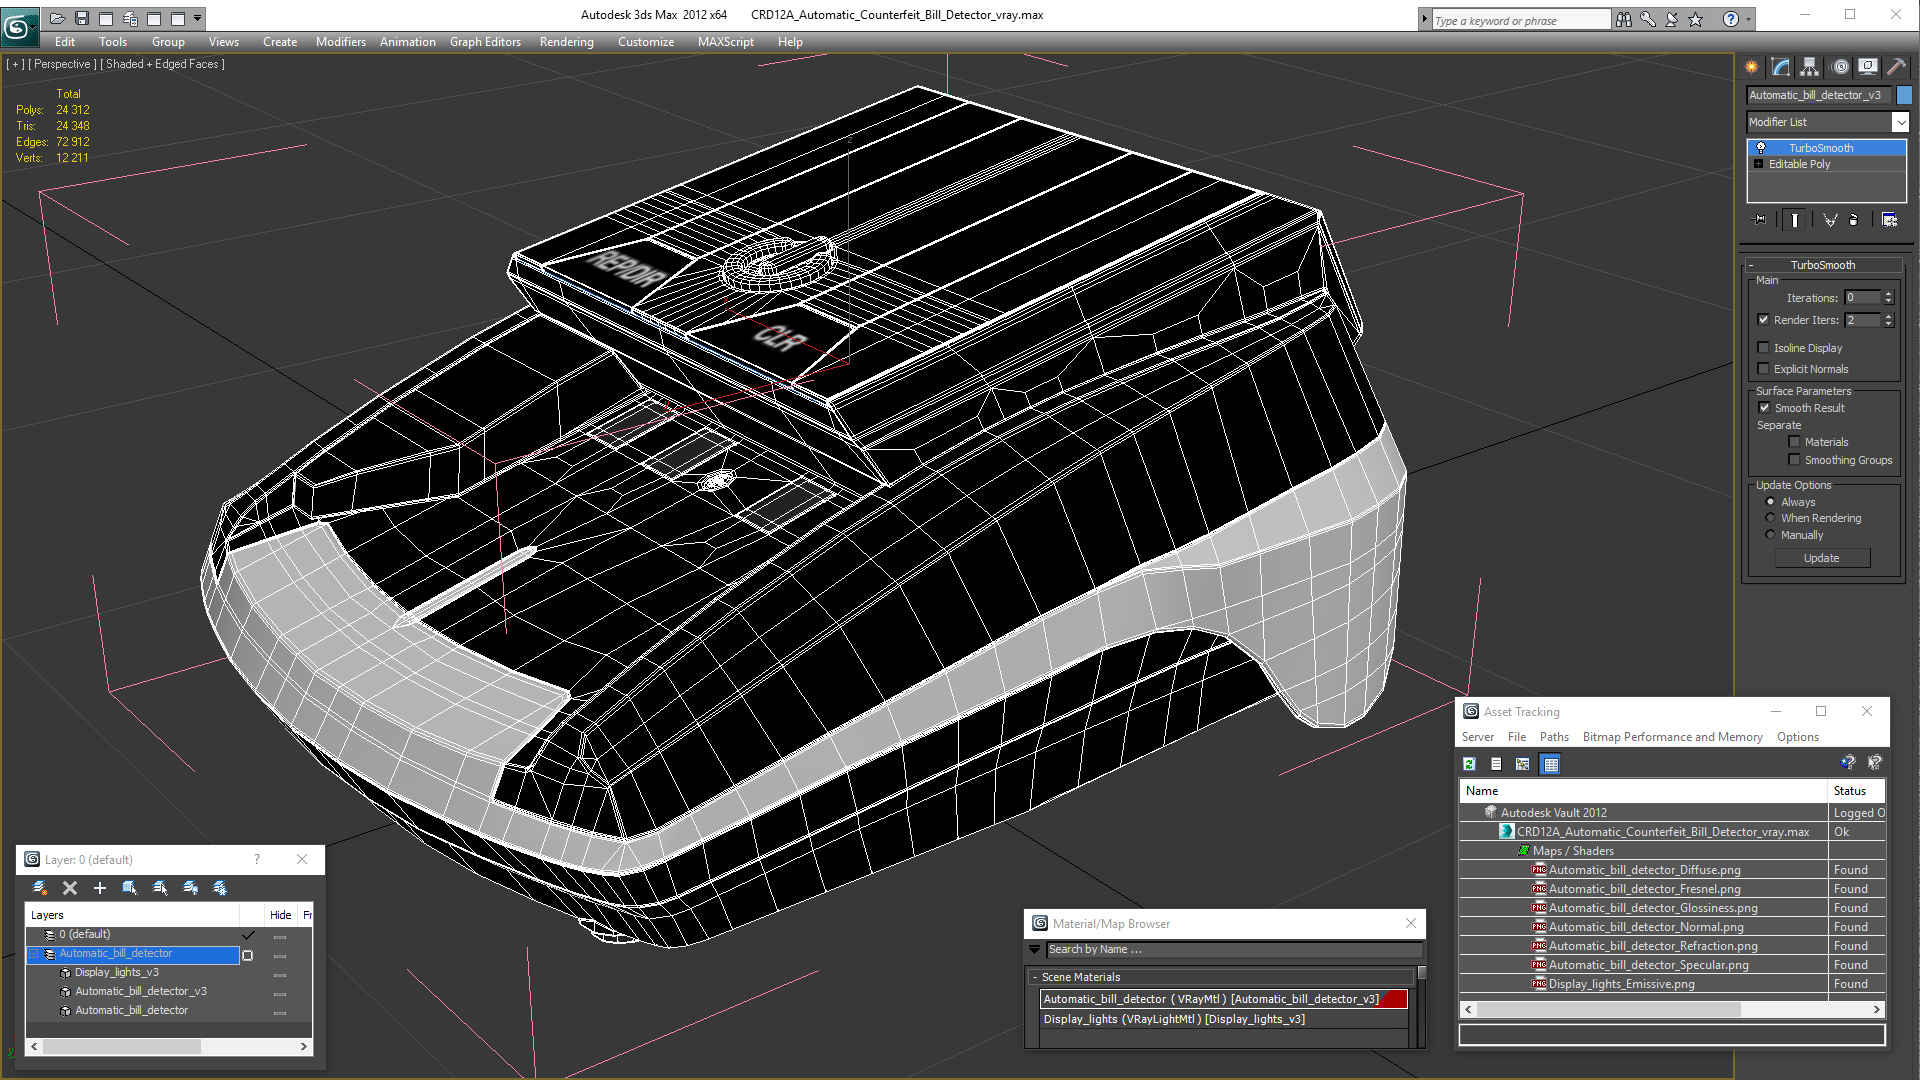
Task: Switch Asset Tracking to table view
Action: pyautogui.click(x=1551, y=764)
